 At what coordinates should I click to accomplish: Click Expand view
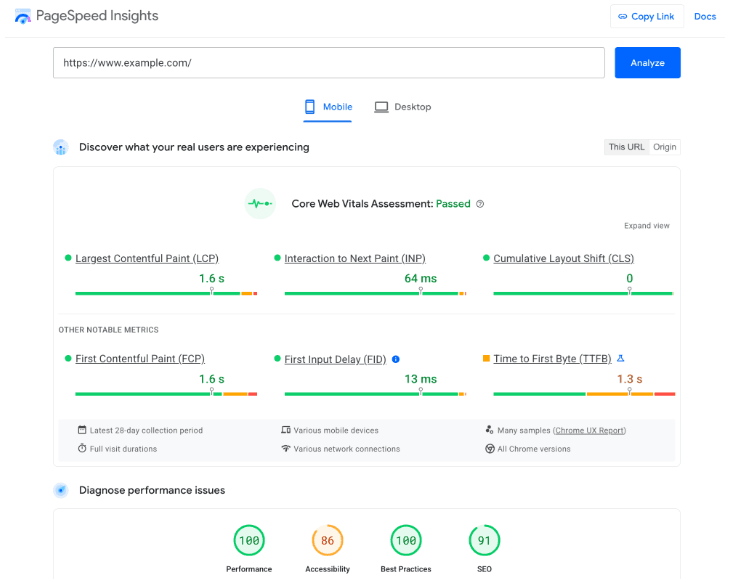pyautogui.click(x=646, y=226)
